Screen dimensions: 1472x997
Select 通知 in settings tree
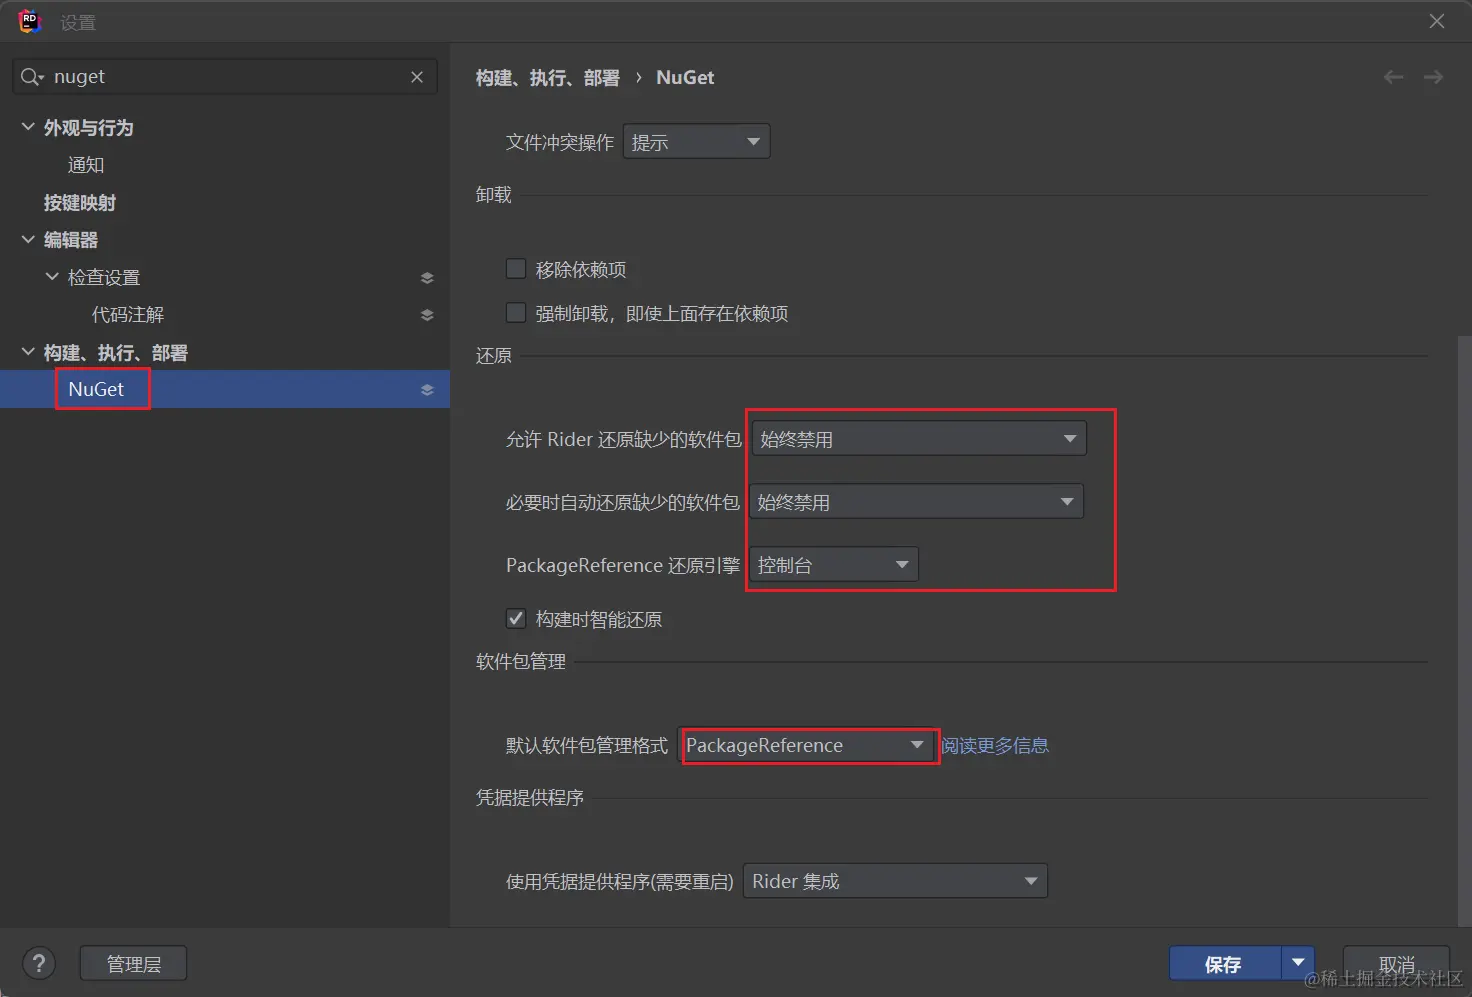click(86, 165)
